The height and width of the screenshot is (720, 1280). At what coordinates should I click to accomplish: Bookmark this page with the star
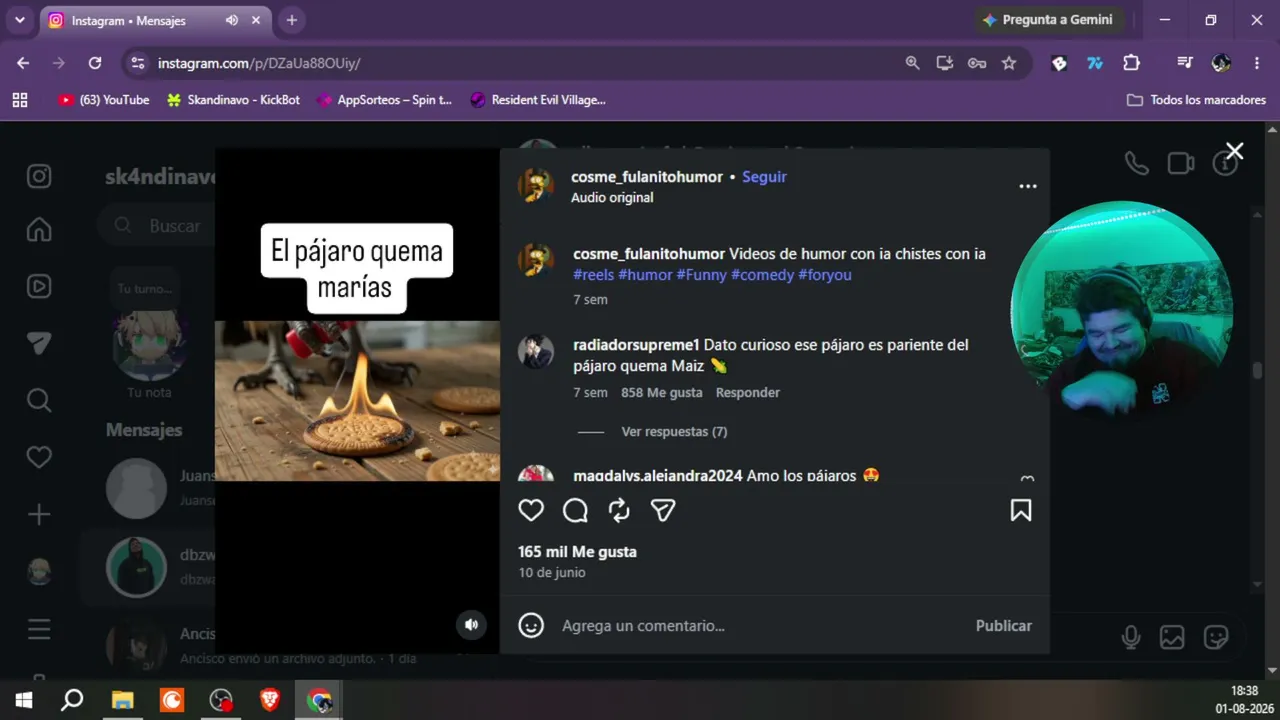click(x=1009, y=63)
